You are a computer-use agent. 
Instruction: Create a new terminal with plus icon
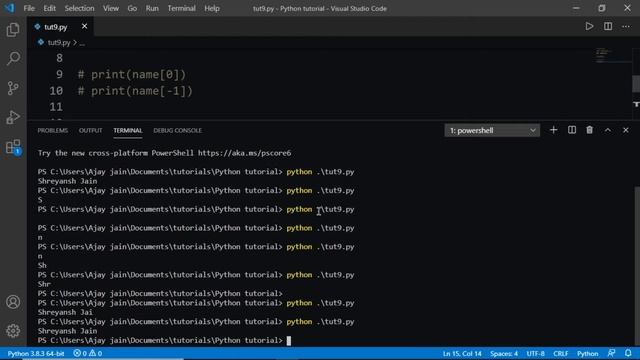pyautogui.click(x=553, y=130)
